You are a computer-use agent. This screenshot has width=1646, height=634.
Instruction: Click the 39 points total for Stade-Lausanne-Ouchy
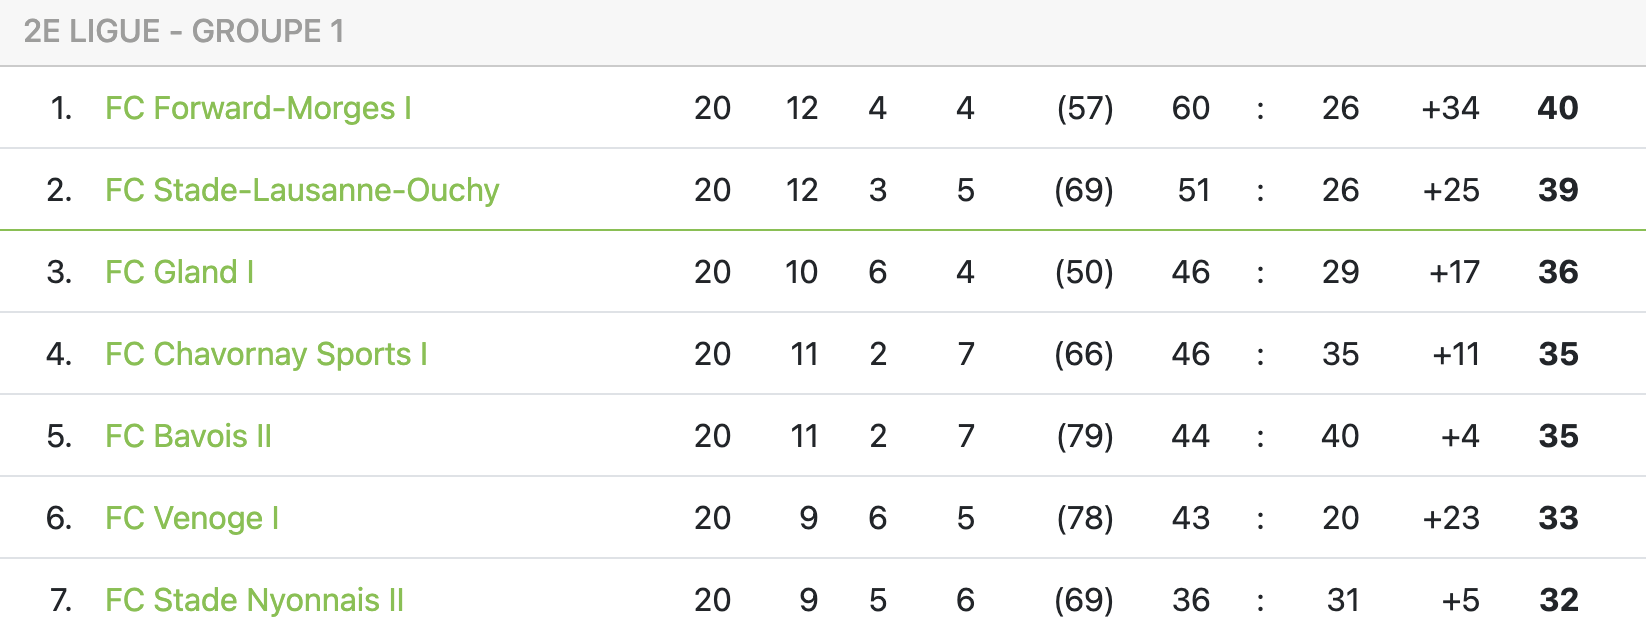click(x=1557, y=190)
